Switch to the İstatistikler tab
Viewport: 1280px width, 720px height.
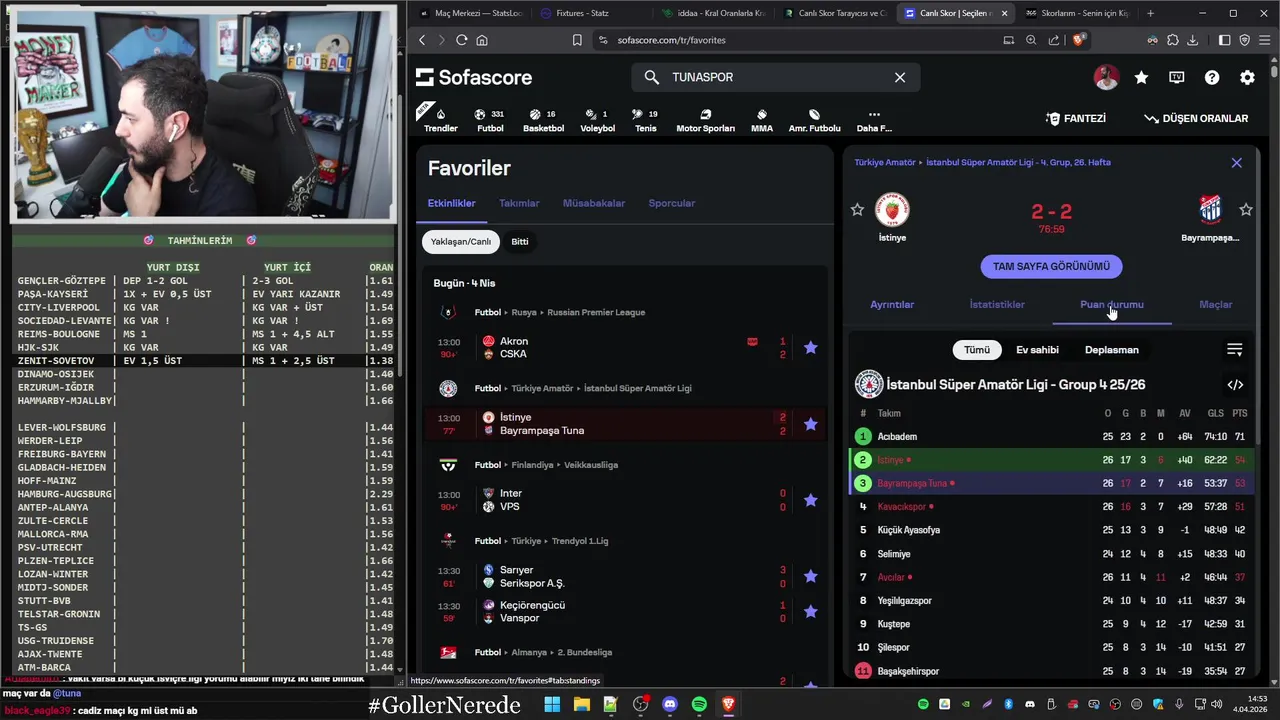(x=997, y=304)
